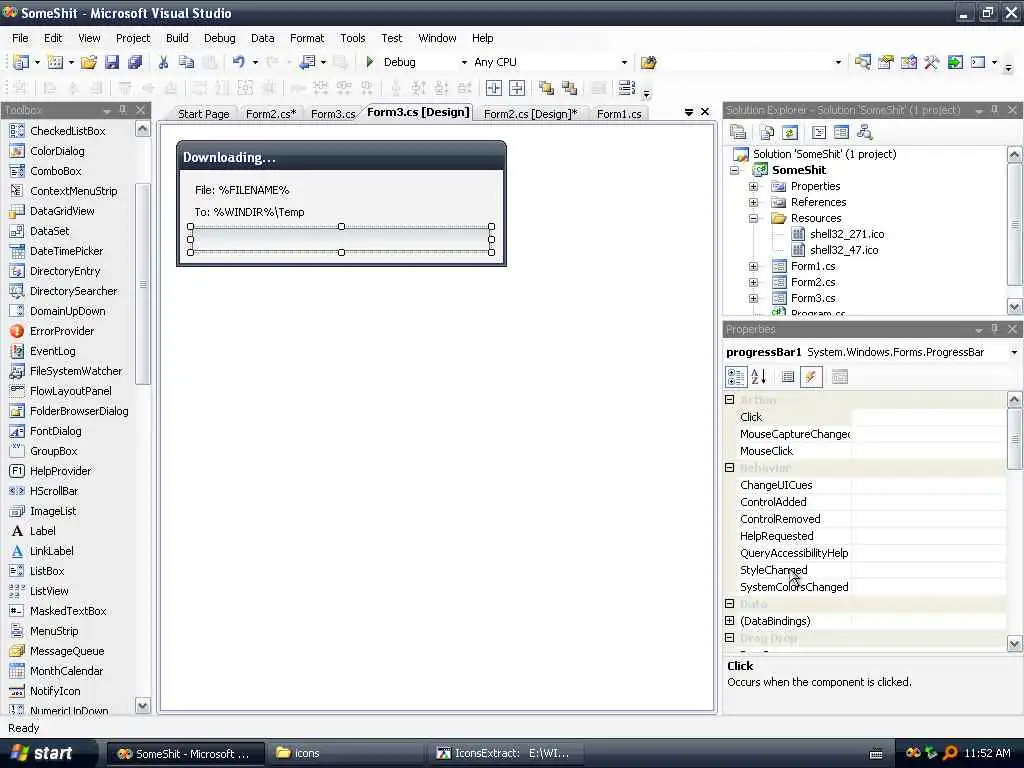Toggle auto-hide pin on Solution Explorer
The width and height of the screenshot is (1024, 768).
pos(995,110)
